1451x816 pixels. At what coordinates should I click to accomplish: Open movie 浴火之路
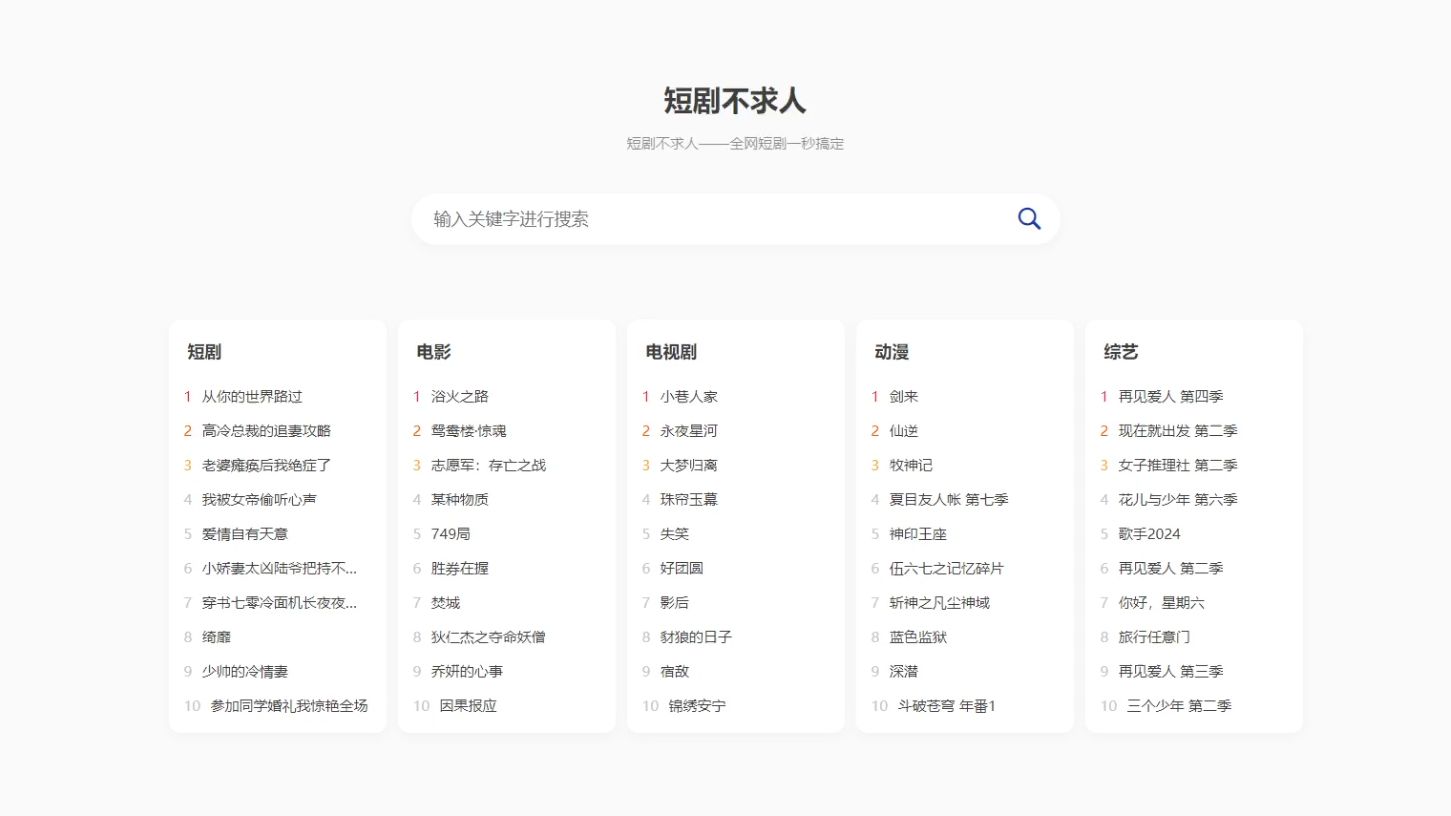point(460,397)
